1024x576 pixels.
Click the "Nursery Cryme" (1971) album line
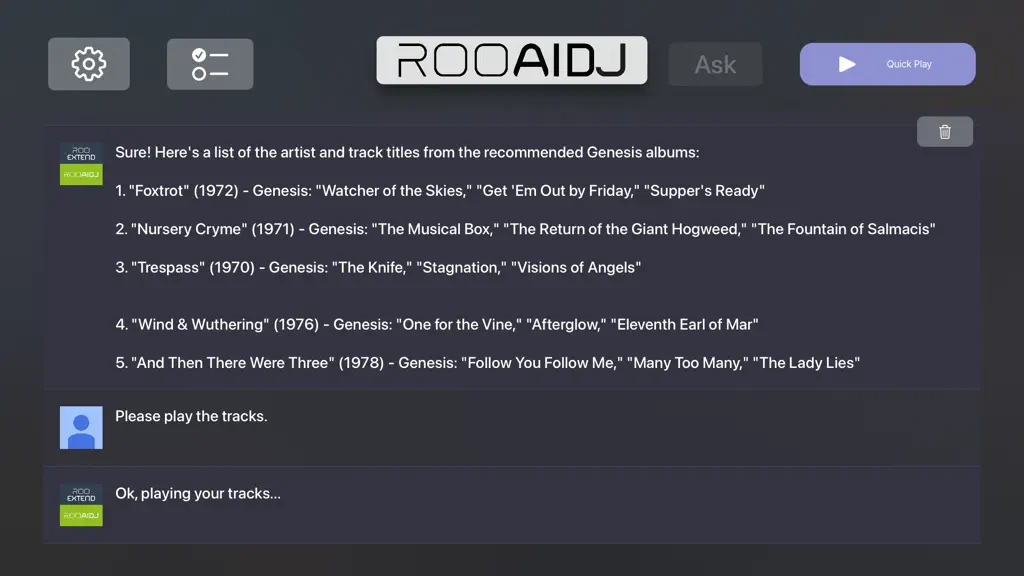(525, 229)
